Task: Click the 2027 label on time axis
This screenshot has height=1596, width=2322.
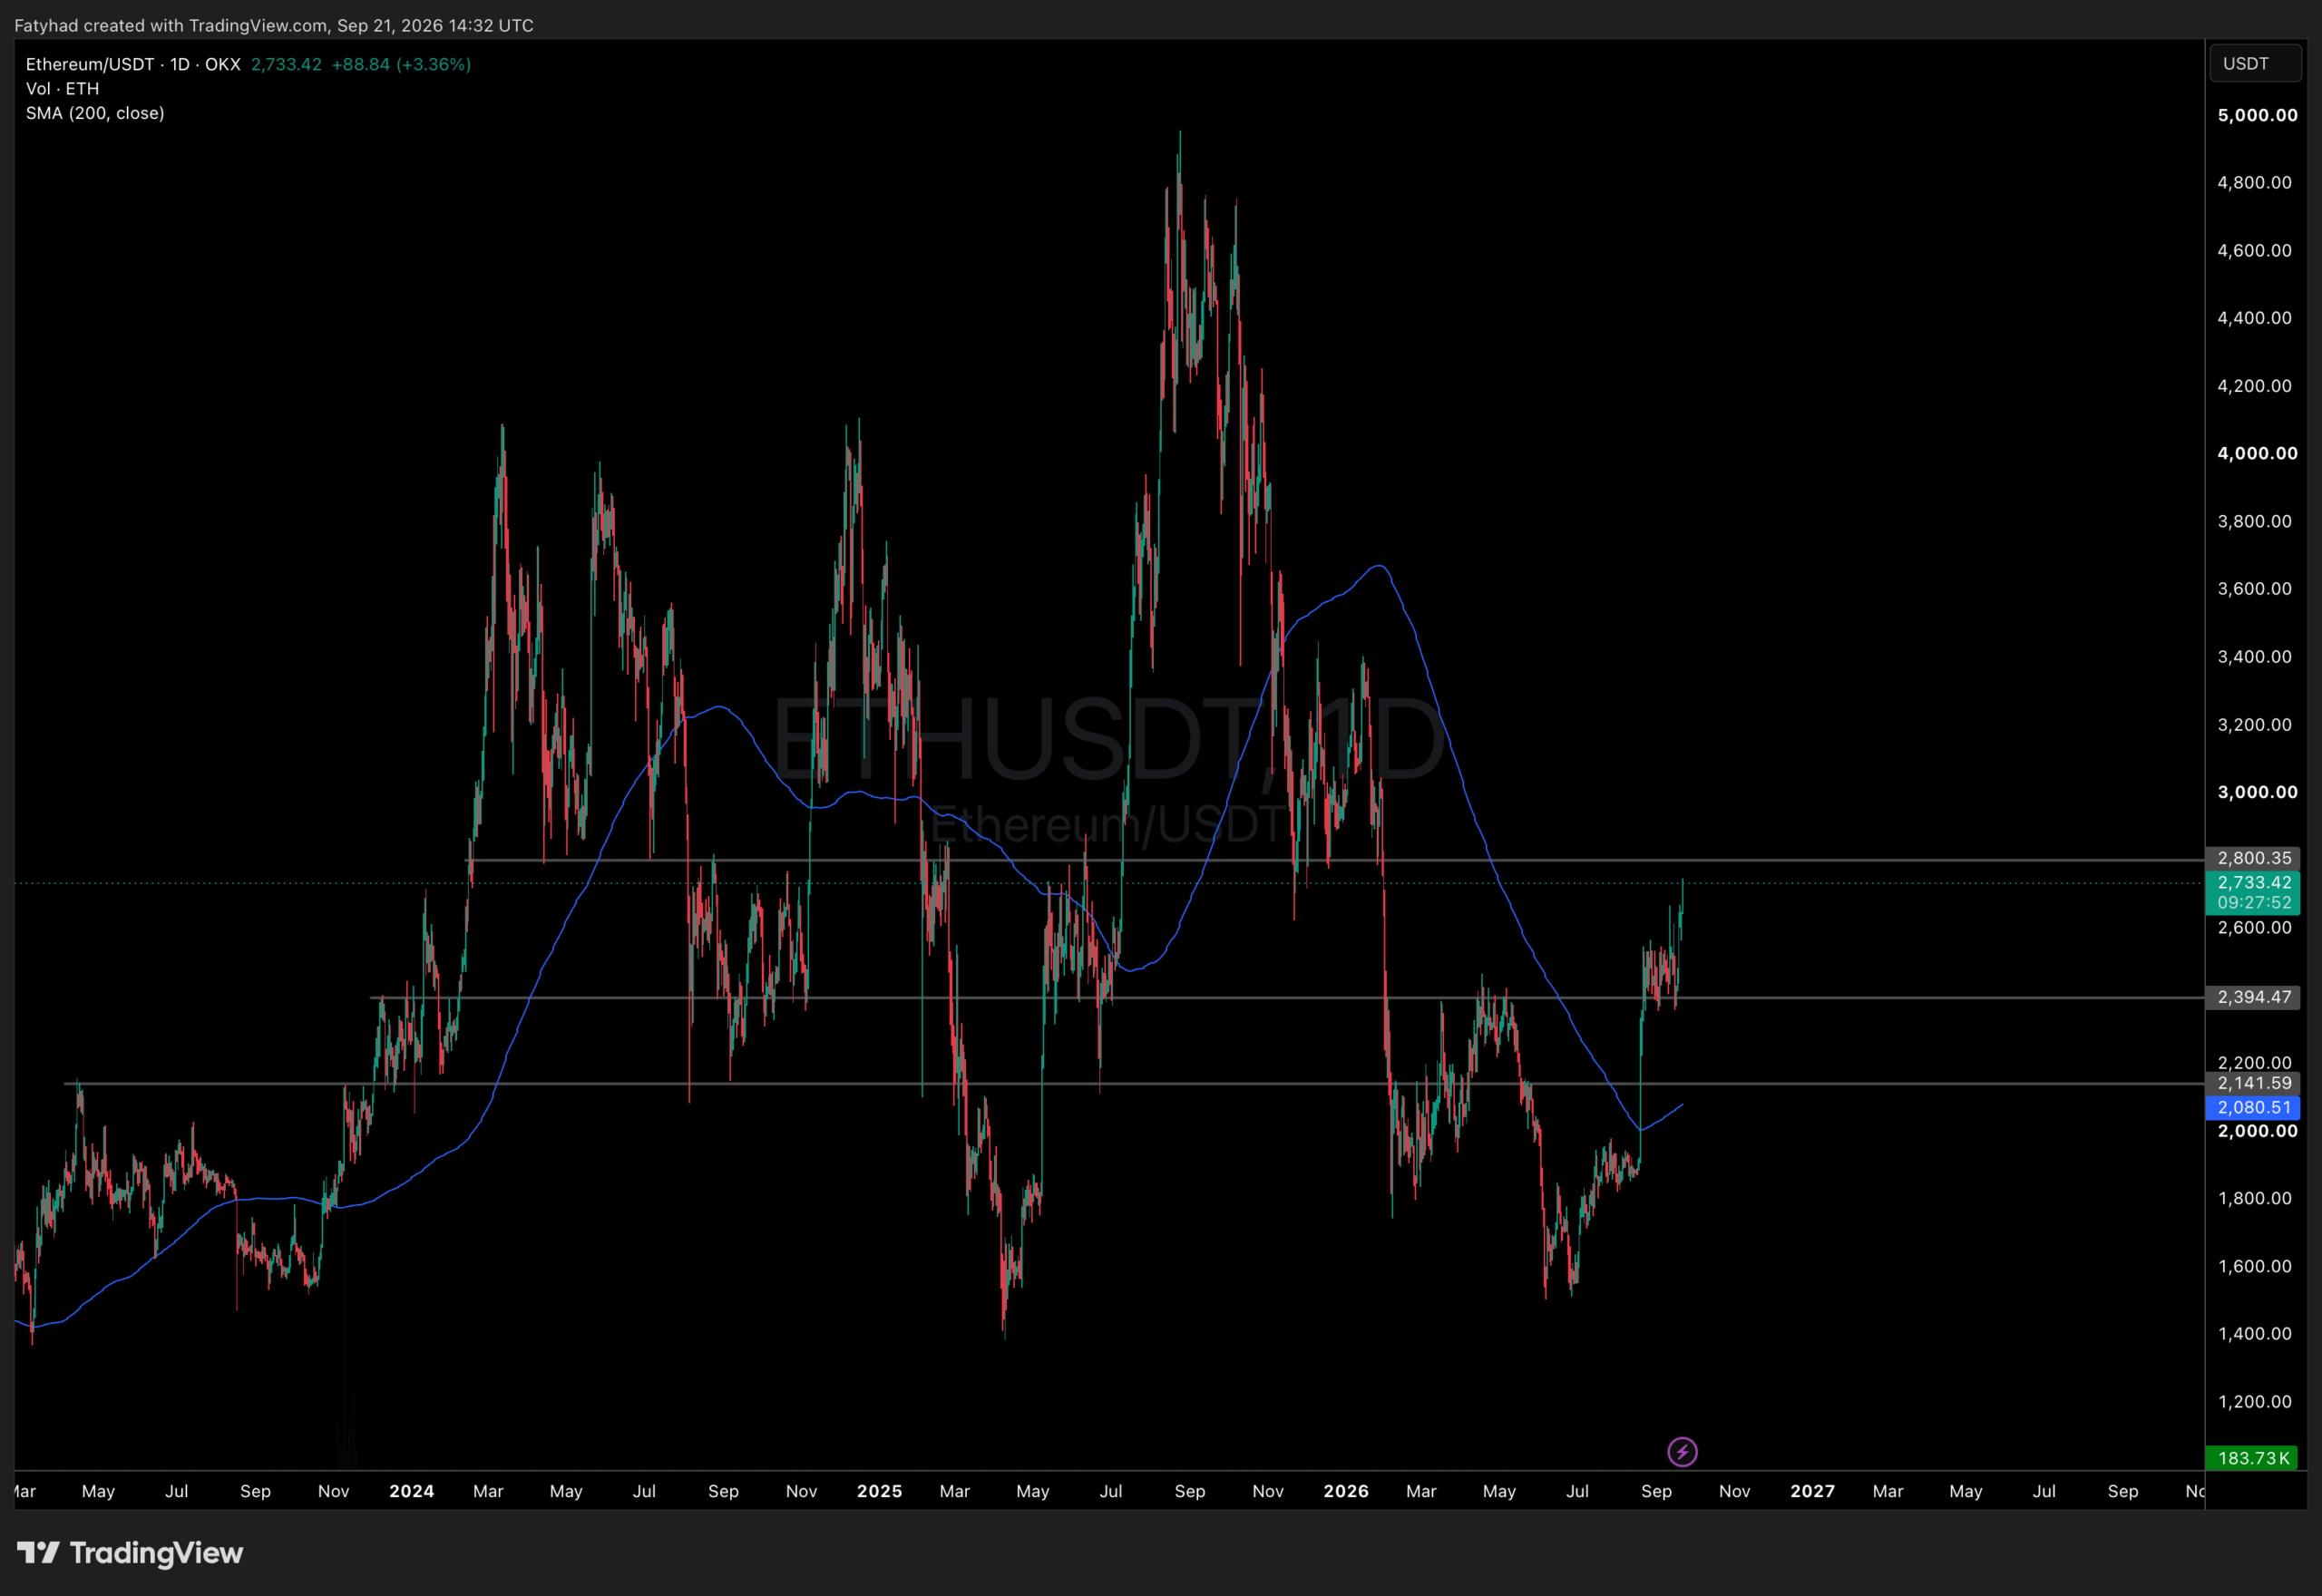Action: 1812,1491
